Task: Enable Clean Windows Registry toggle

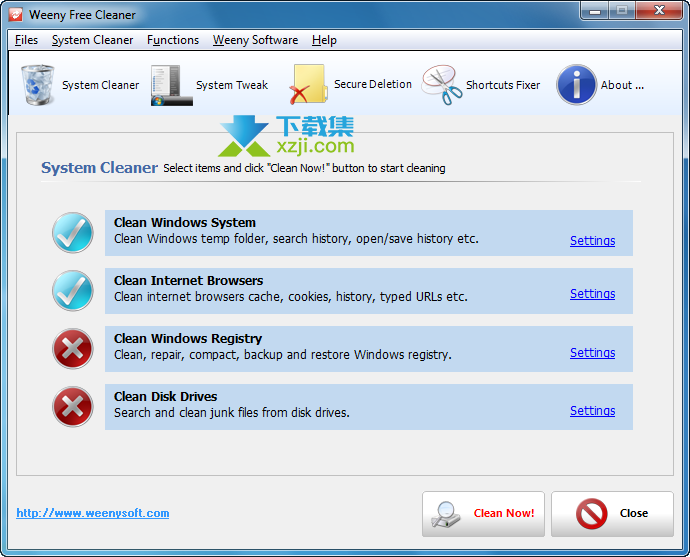Action: 73,349
